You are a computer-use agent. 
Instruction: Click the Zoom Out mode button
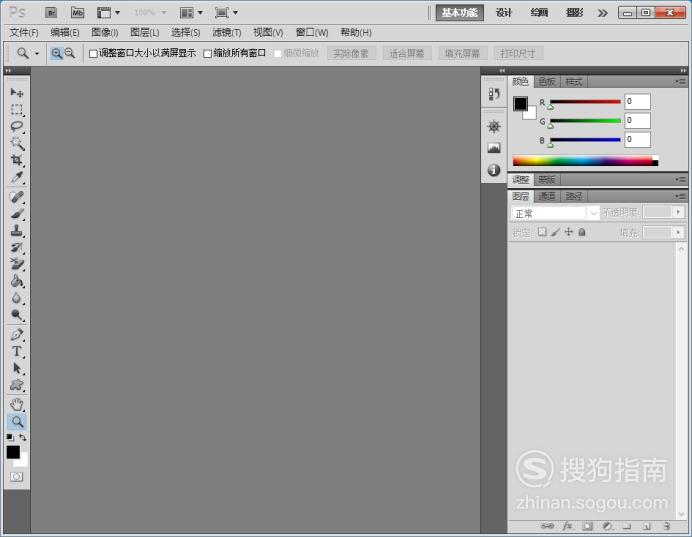(70, 53)
